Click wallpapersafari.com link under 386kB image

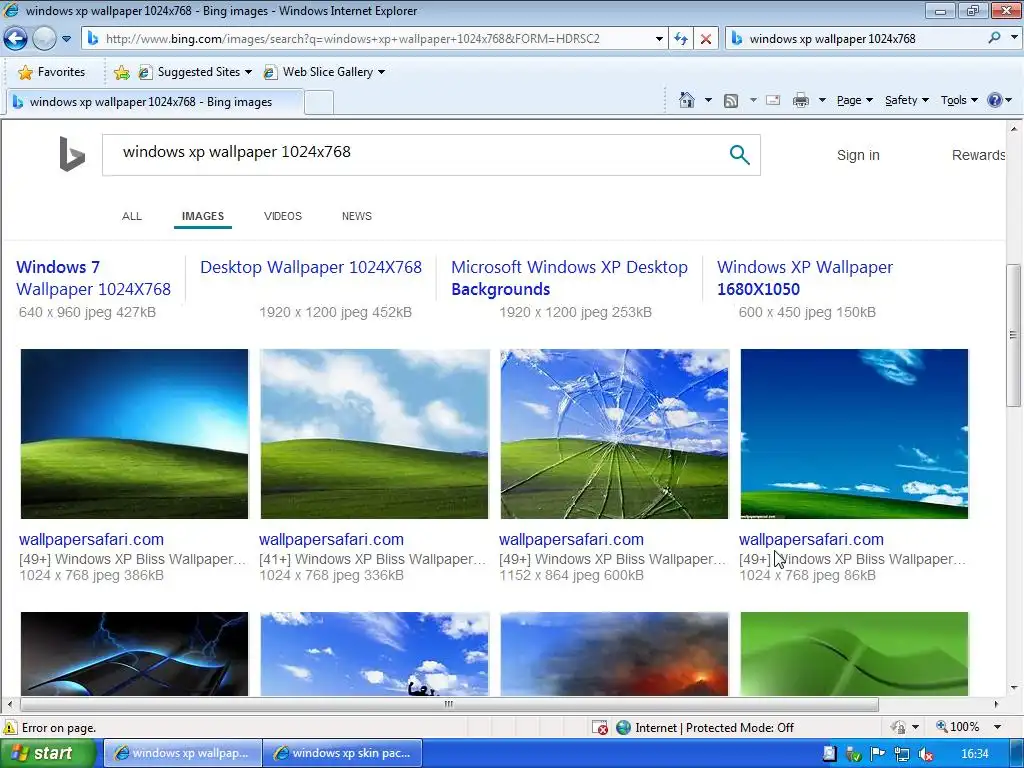pos(91,539)
